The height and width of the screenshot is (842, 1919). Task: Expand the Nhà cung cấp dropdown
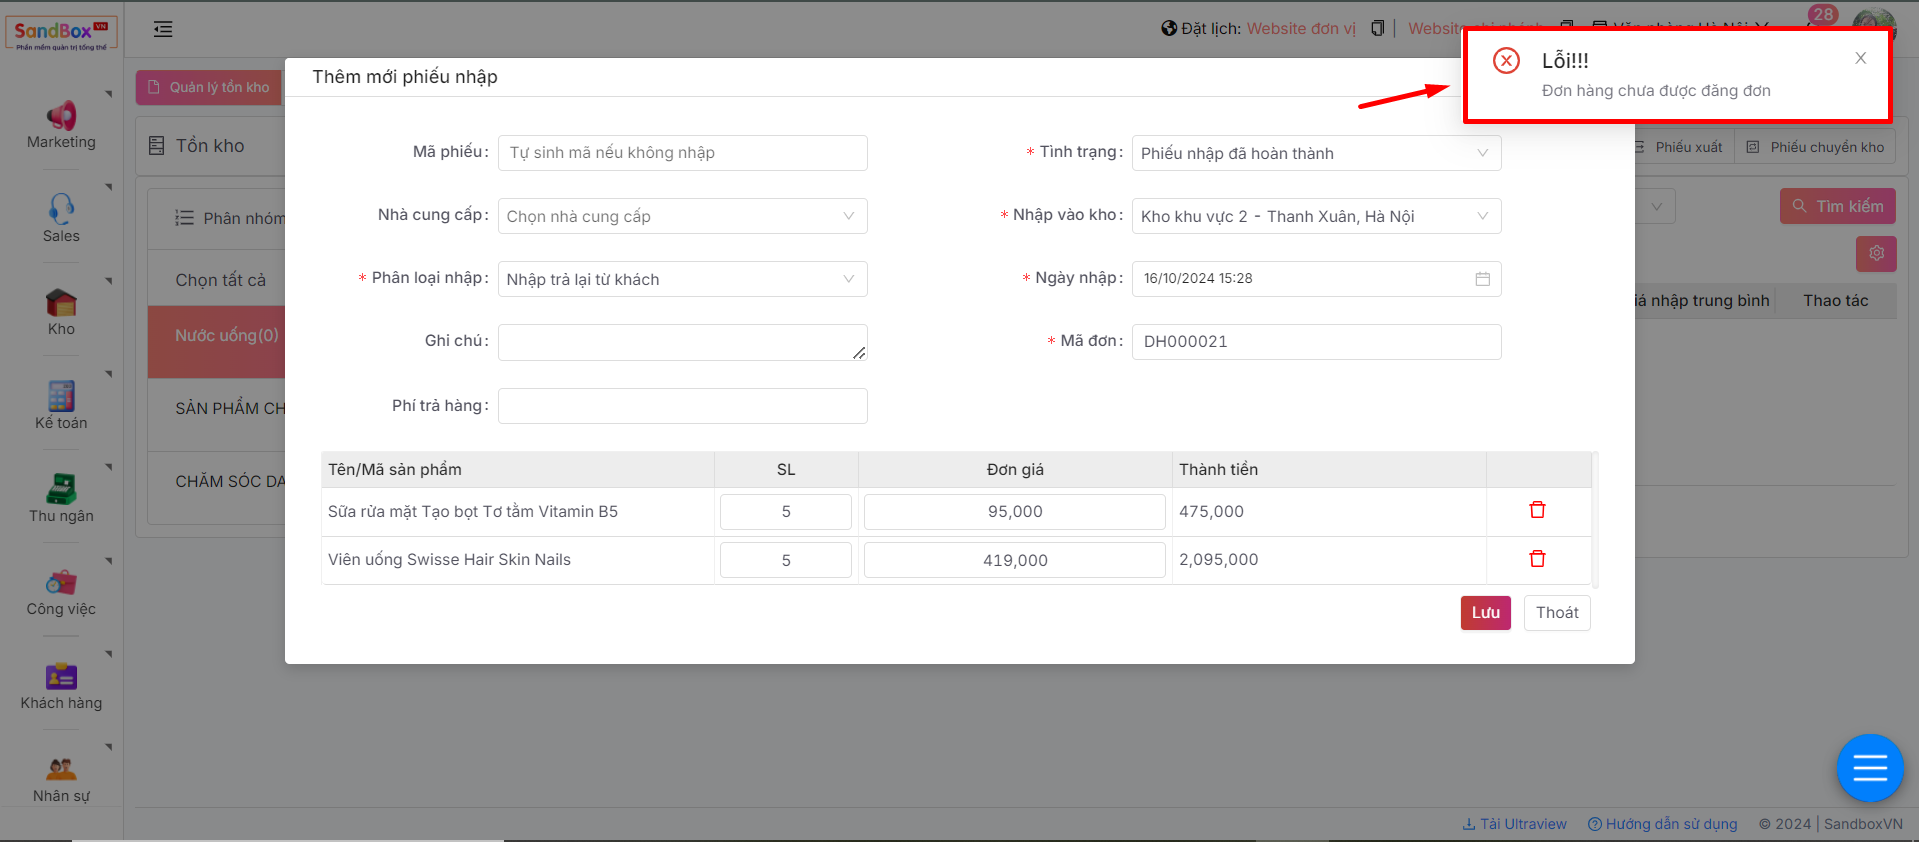pos(682,216)
